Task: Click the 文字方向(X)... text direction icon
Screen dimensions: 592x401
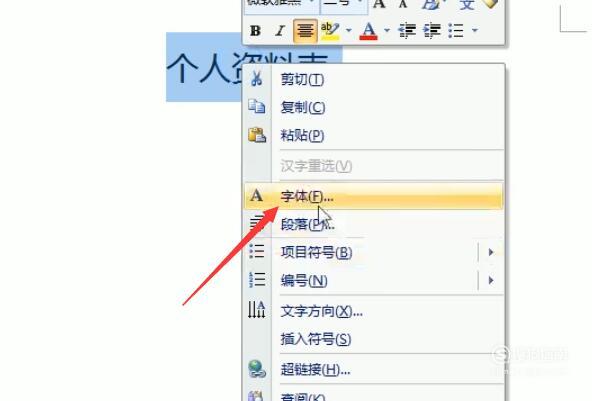Action: click(x=257, y=310)
